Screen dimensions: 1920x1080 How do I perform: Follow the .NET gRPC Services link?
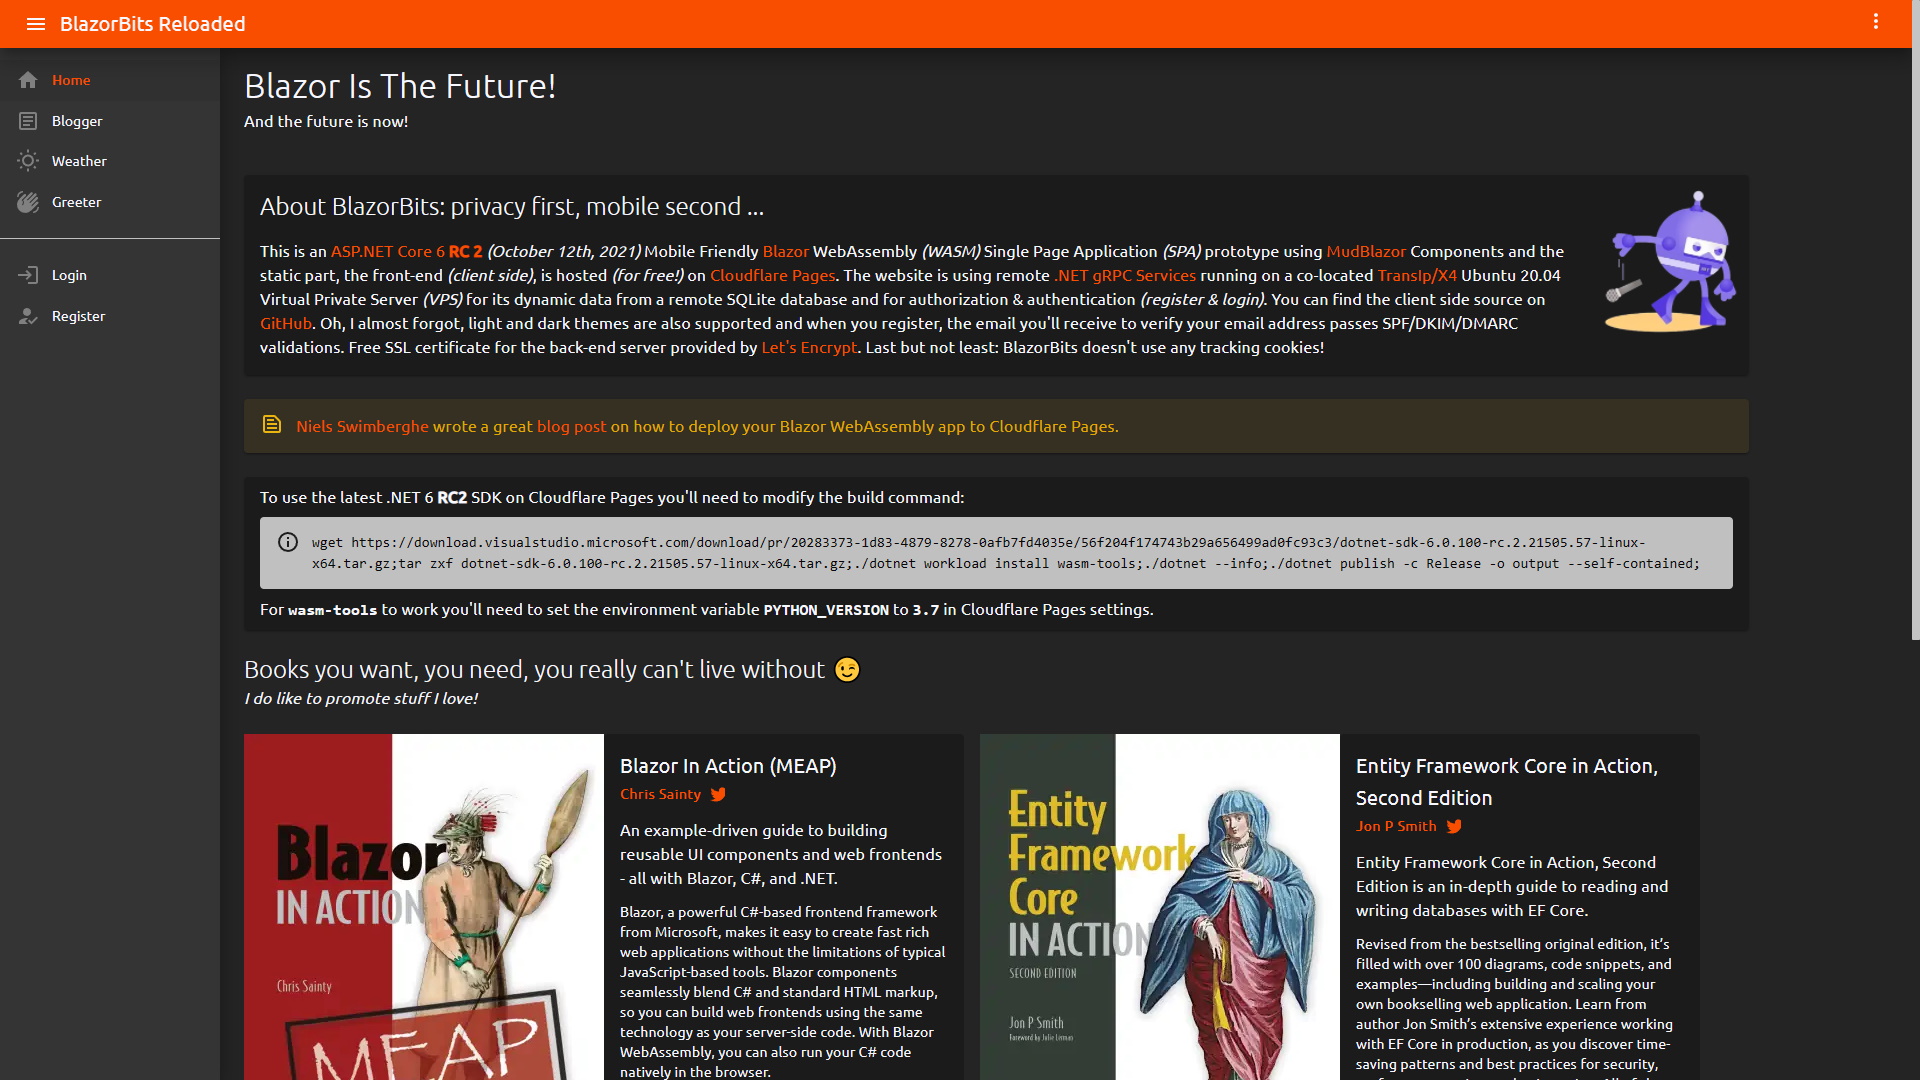click(x=1125, y=275)
